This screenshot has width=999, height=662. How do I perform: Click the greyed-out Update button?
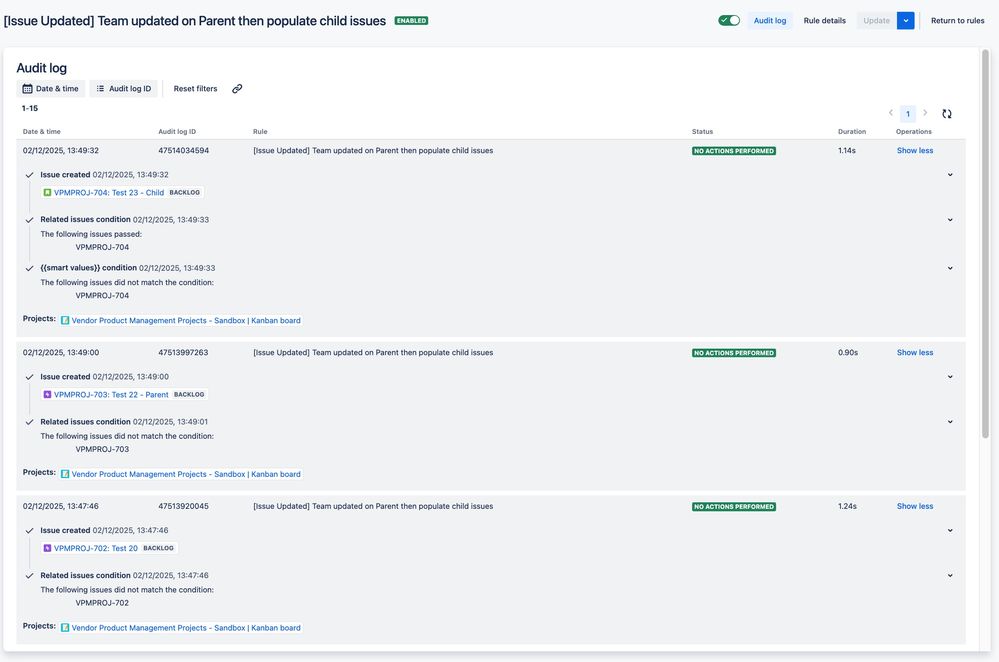876,20
